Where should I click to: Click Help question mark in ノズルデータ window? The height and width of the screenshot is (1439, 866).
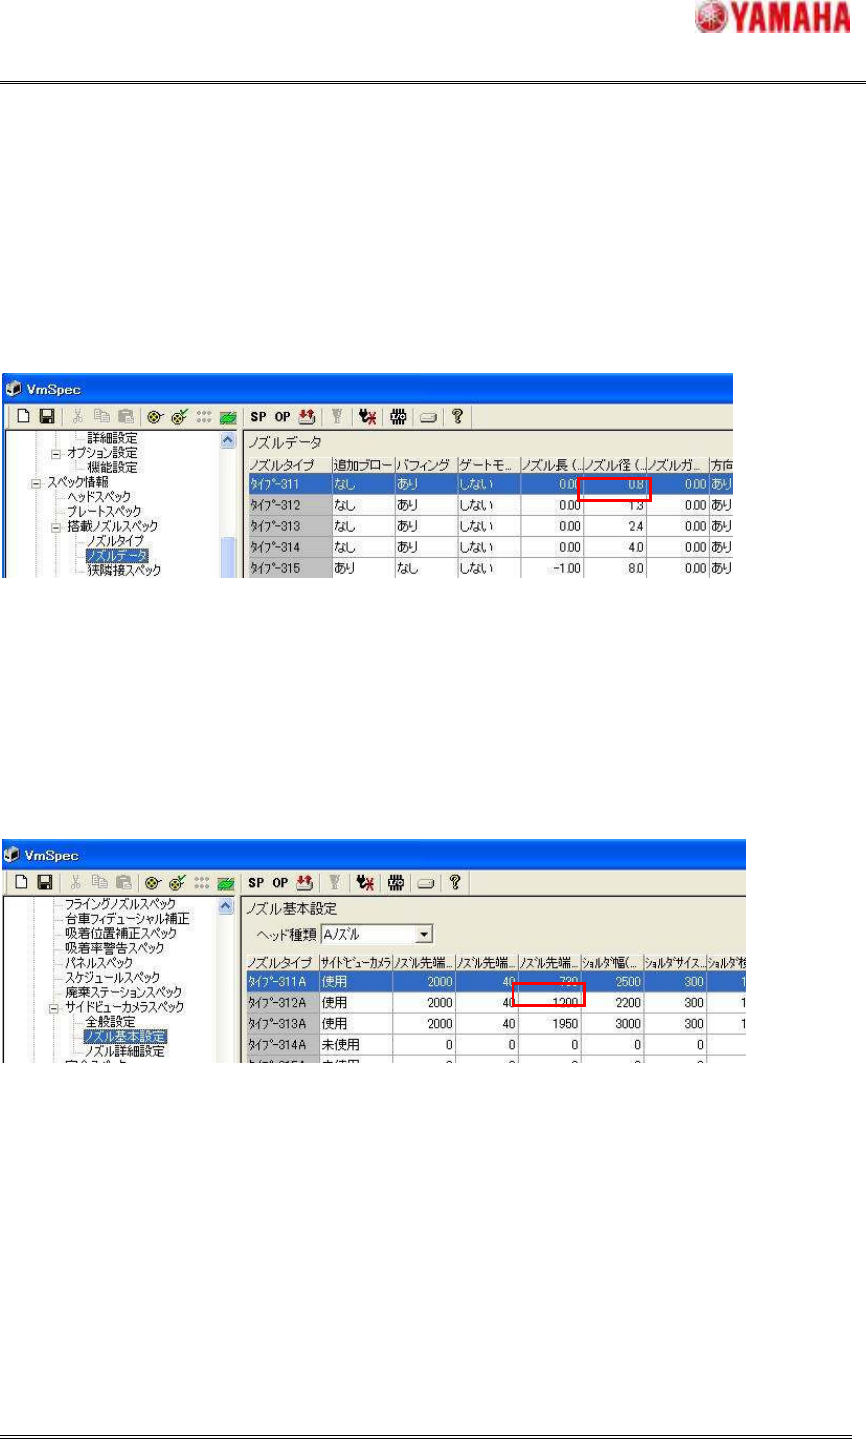455,416
